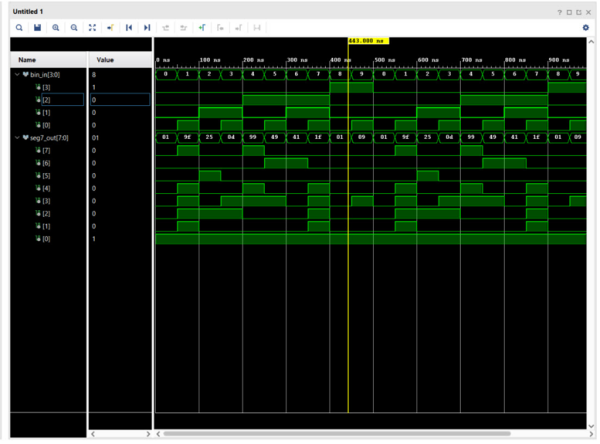The width and height of the screenshot is (600, 444).
Task: Click waveform horizontal scrollbar left arrow
Action: 158,434
